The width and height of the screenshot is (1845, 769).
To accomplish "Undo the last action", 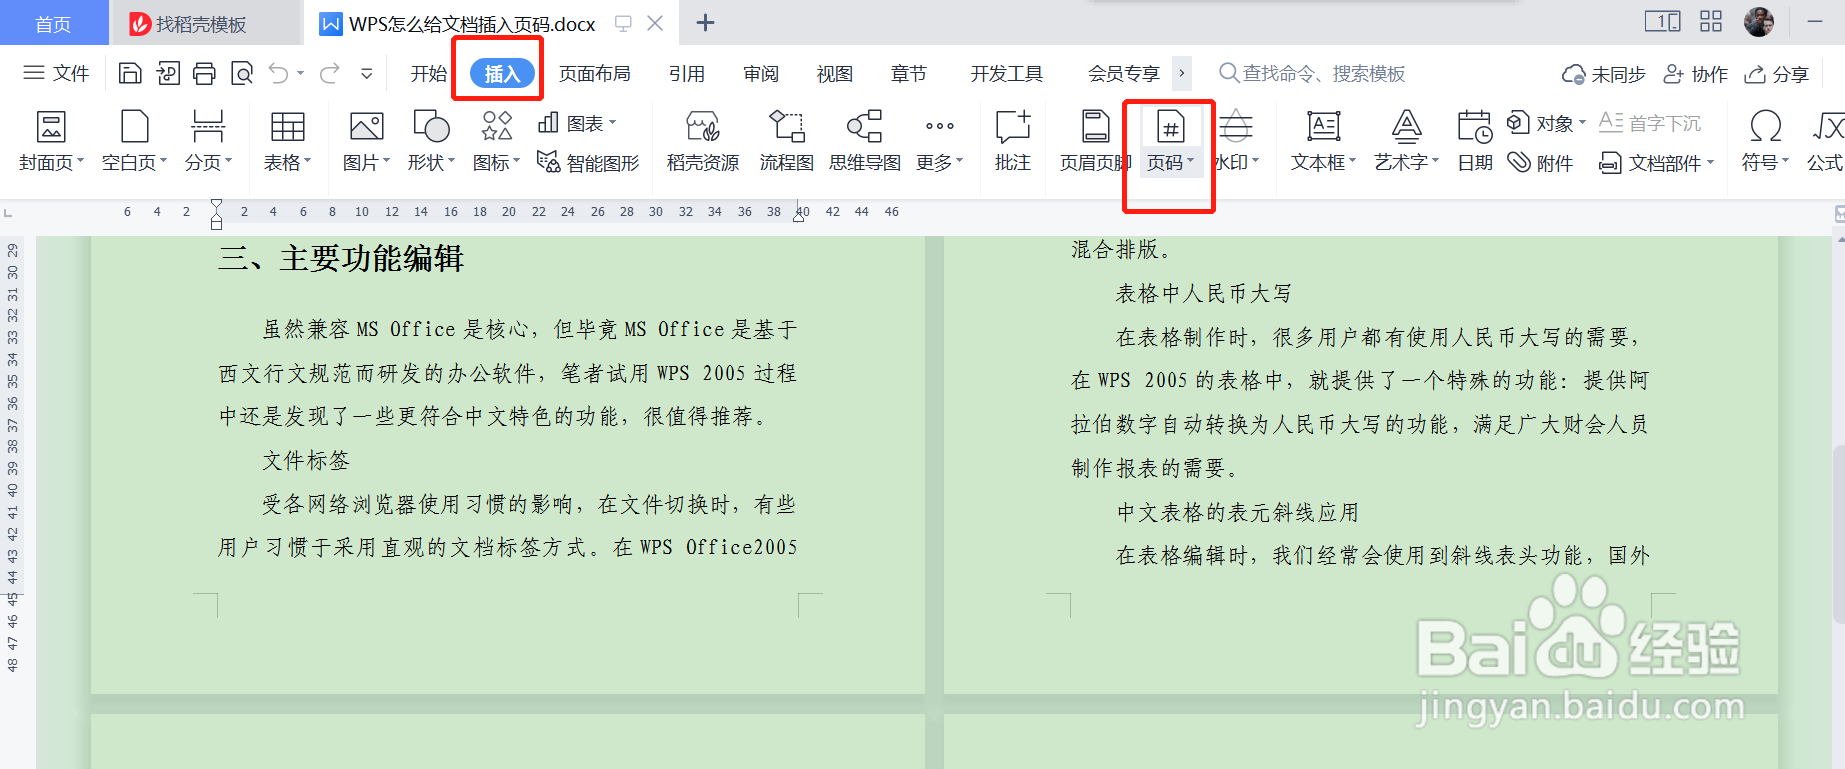I will click(x=279, y=73).
